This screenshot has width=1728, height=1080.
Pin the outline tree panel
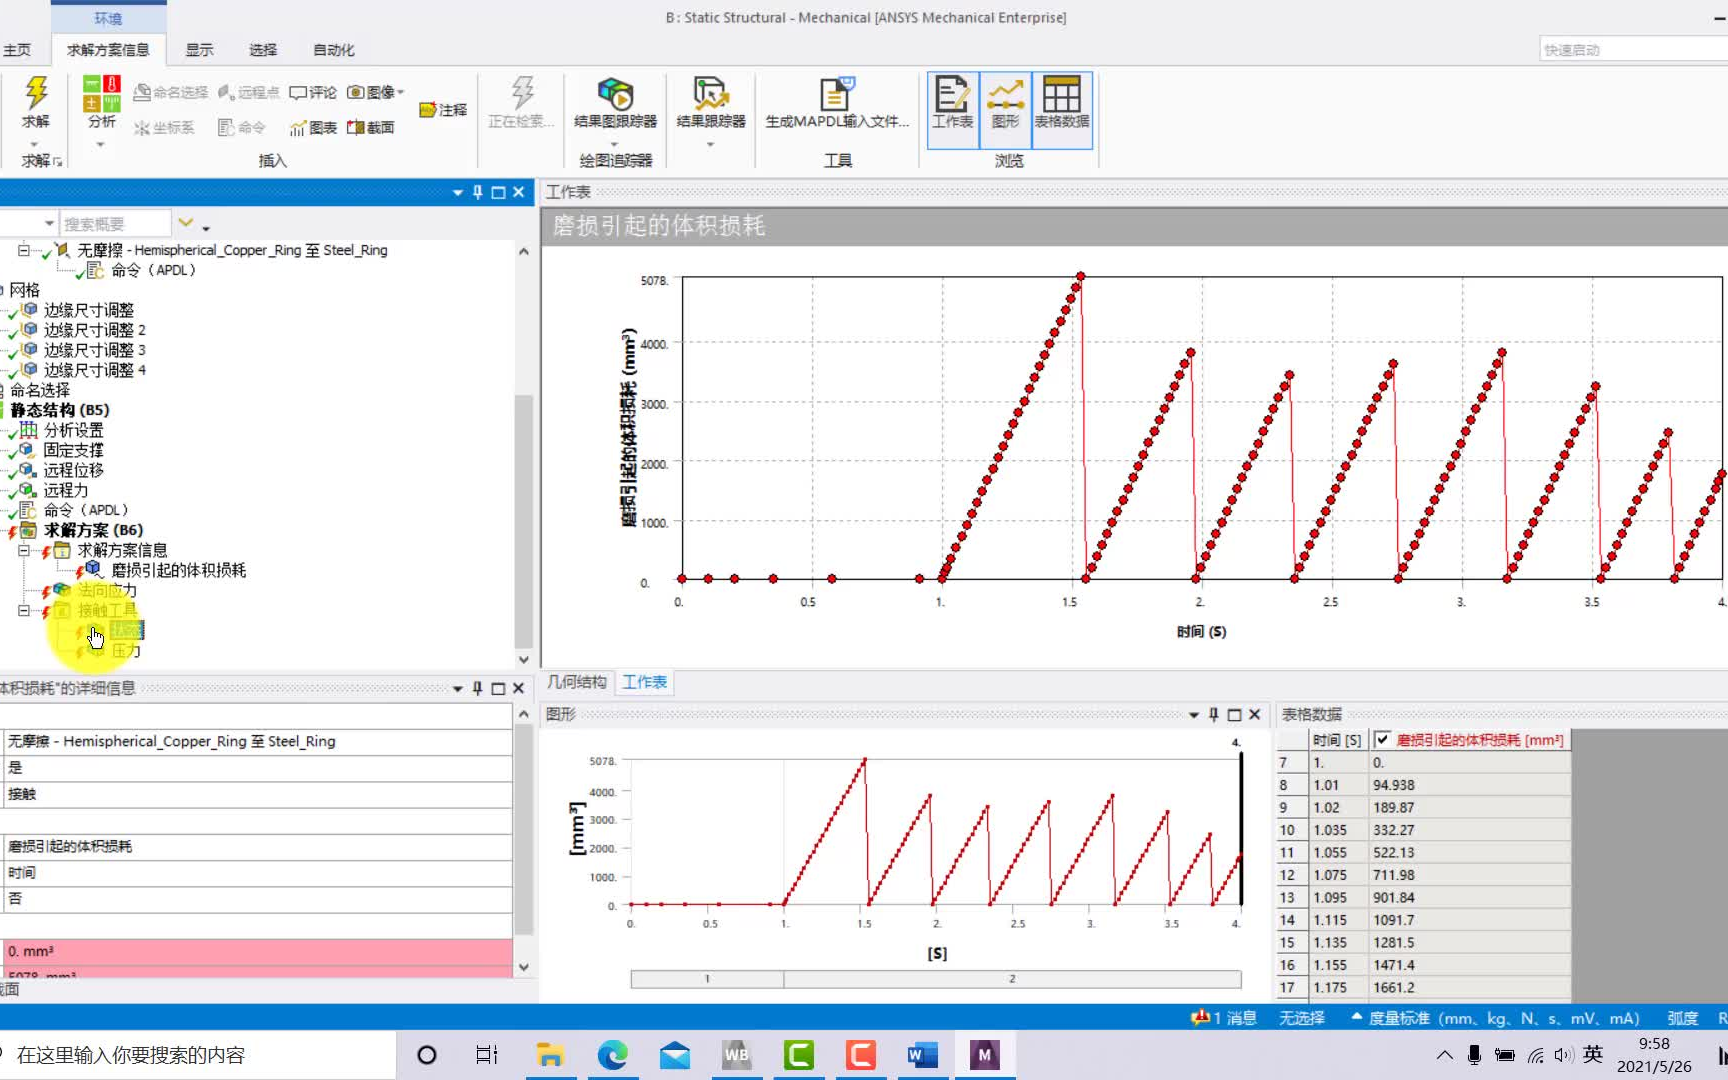click(477, 192)
